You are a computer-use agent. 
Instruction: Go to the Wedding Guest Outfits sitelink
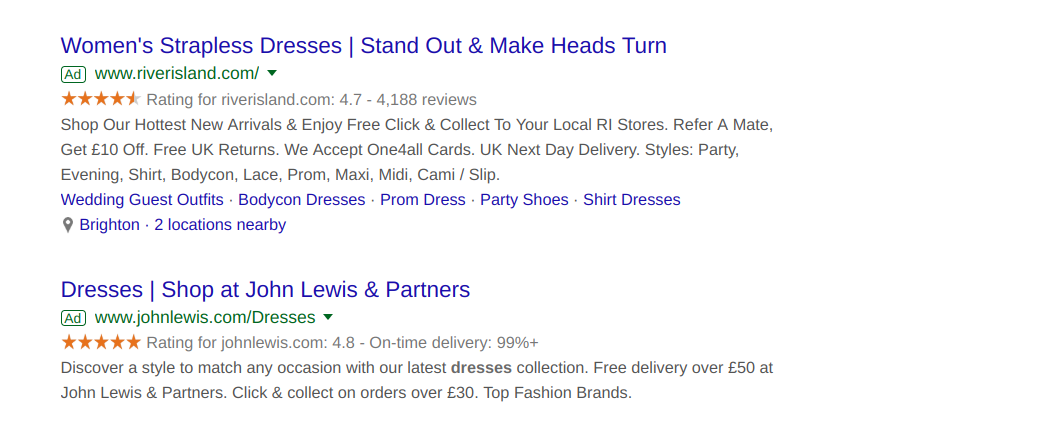tap(142, 200)
